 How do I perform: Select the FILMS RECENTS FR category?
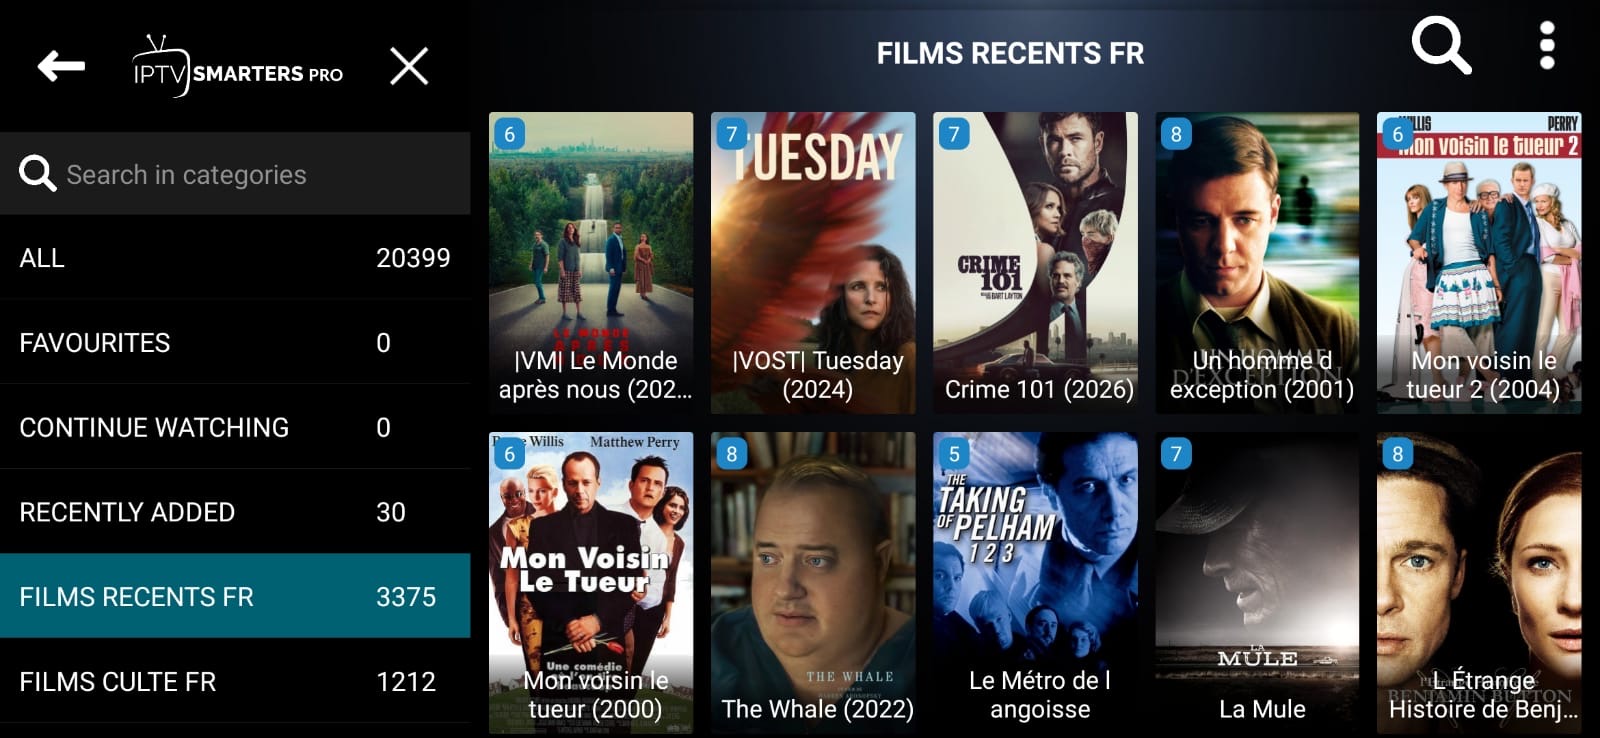tap(235, 596)
